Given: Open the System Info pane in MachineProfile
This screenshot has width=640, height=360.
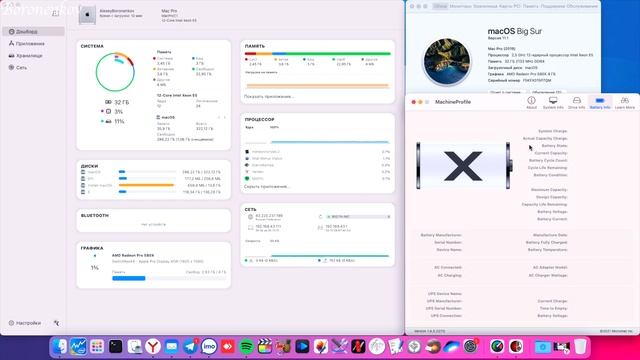Looking at the screenshot, I should (553, 102).
